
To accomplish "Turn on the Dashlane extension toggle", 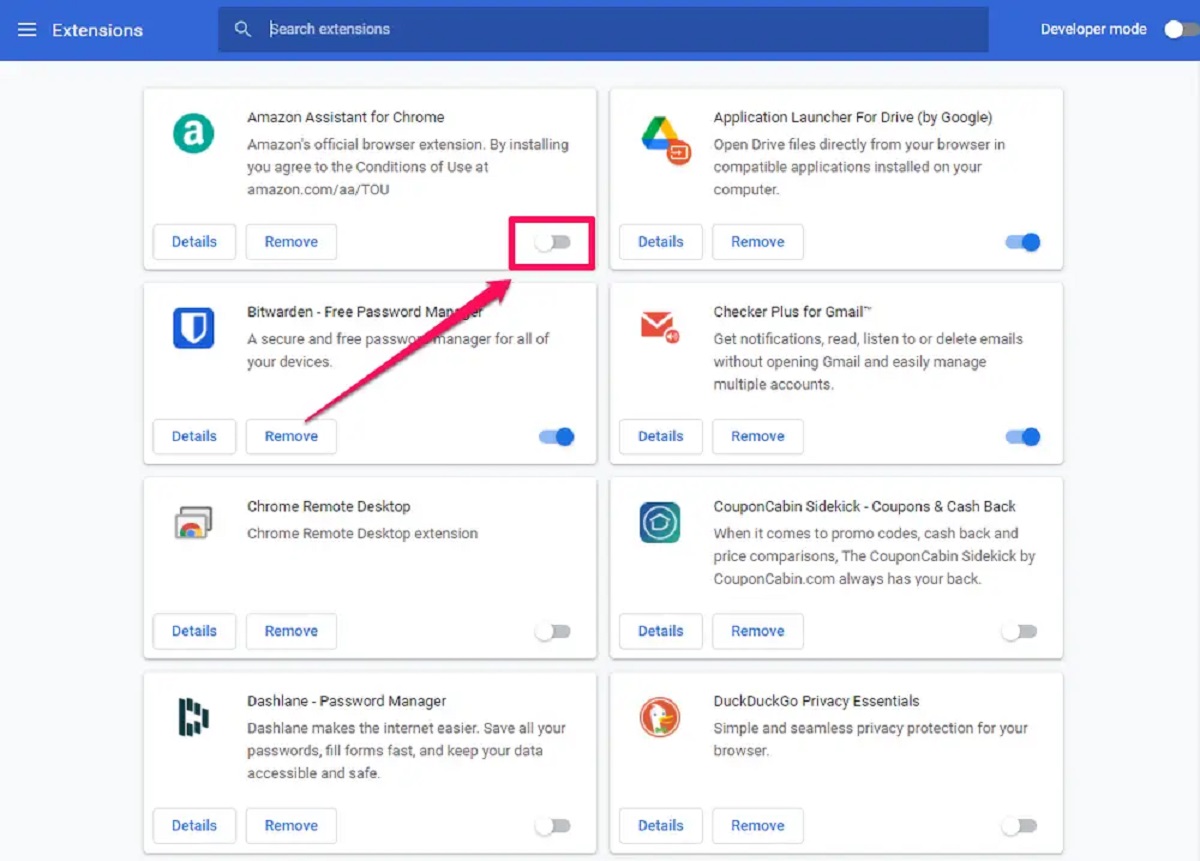I will point(552,826).
